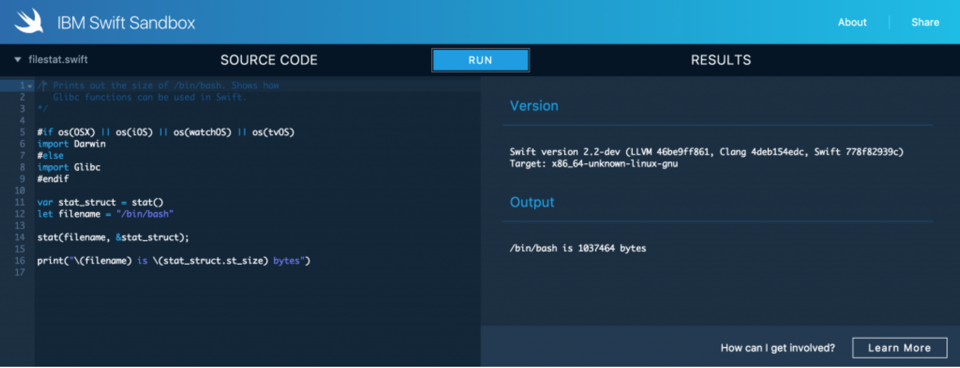Place cursor on 'import Darwin' line
The image size is (960, 368).
[71, 144]
